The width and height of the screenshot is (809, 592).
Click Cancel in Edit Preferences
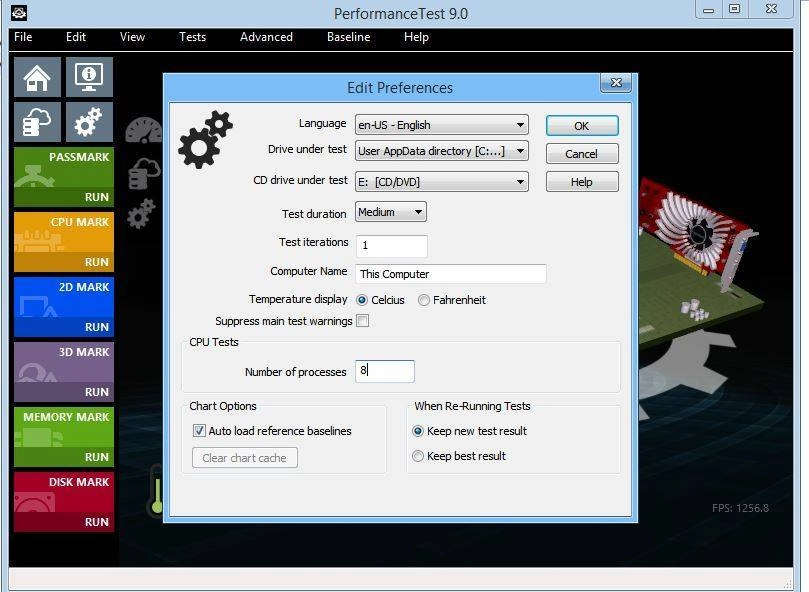pos(582,153)
